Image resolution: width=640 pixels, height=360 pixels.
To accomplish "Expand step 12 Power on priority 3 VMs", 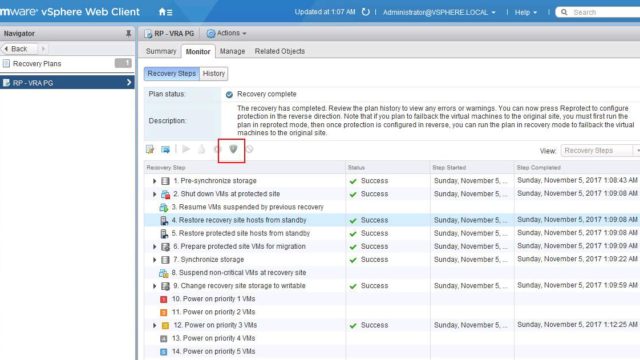I will pyautogui.click(x=155, y=325).
